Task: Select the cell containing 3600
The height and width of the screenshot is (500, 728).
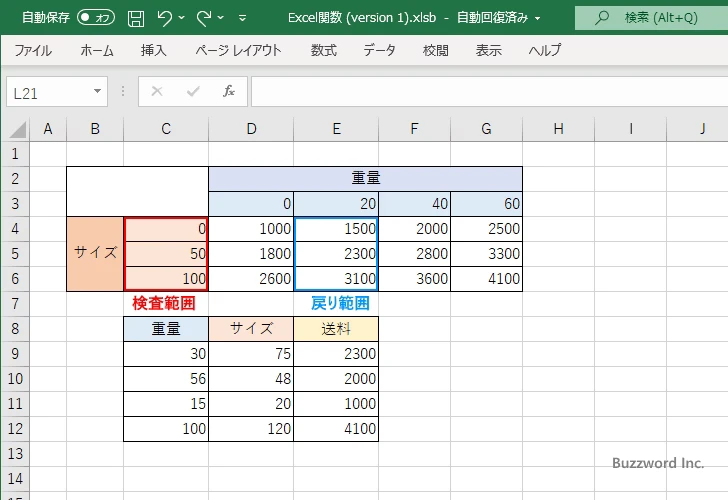Action: (415, 279)
